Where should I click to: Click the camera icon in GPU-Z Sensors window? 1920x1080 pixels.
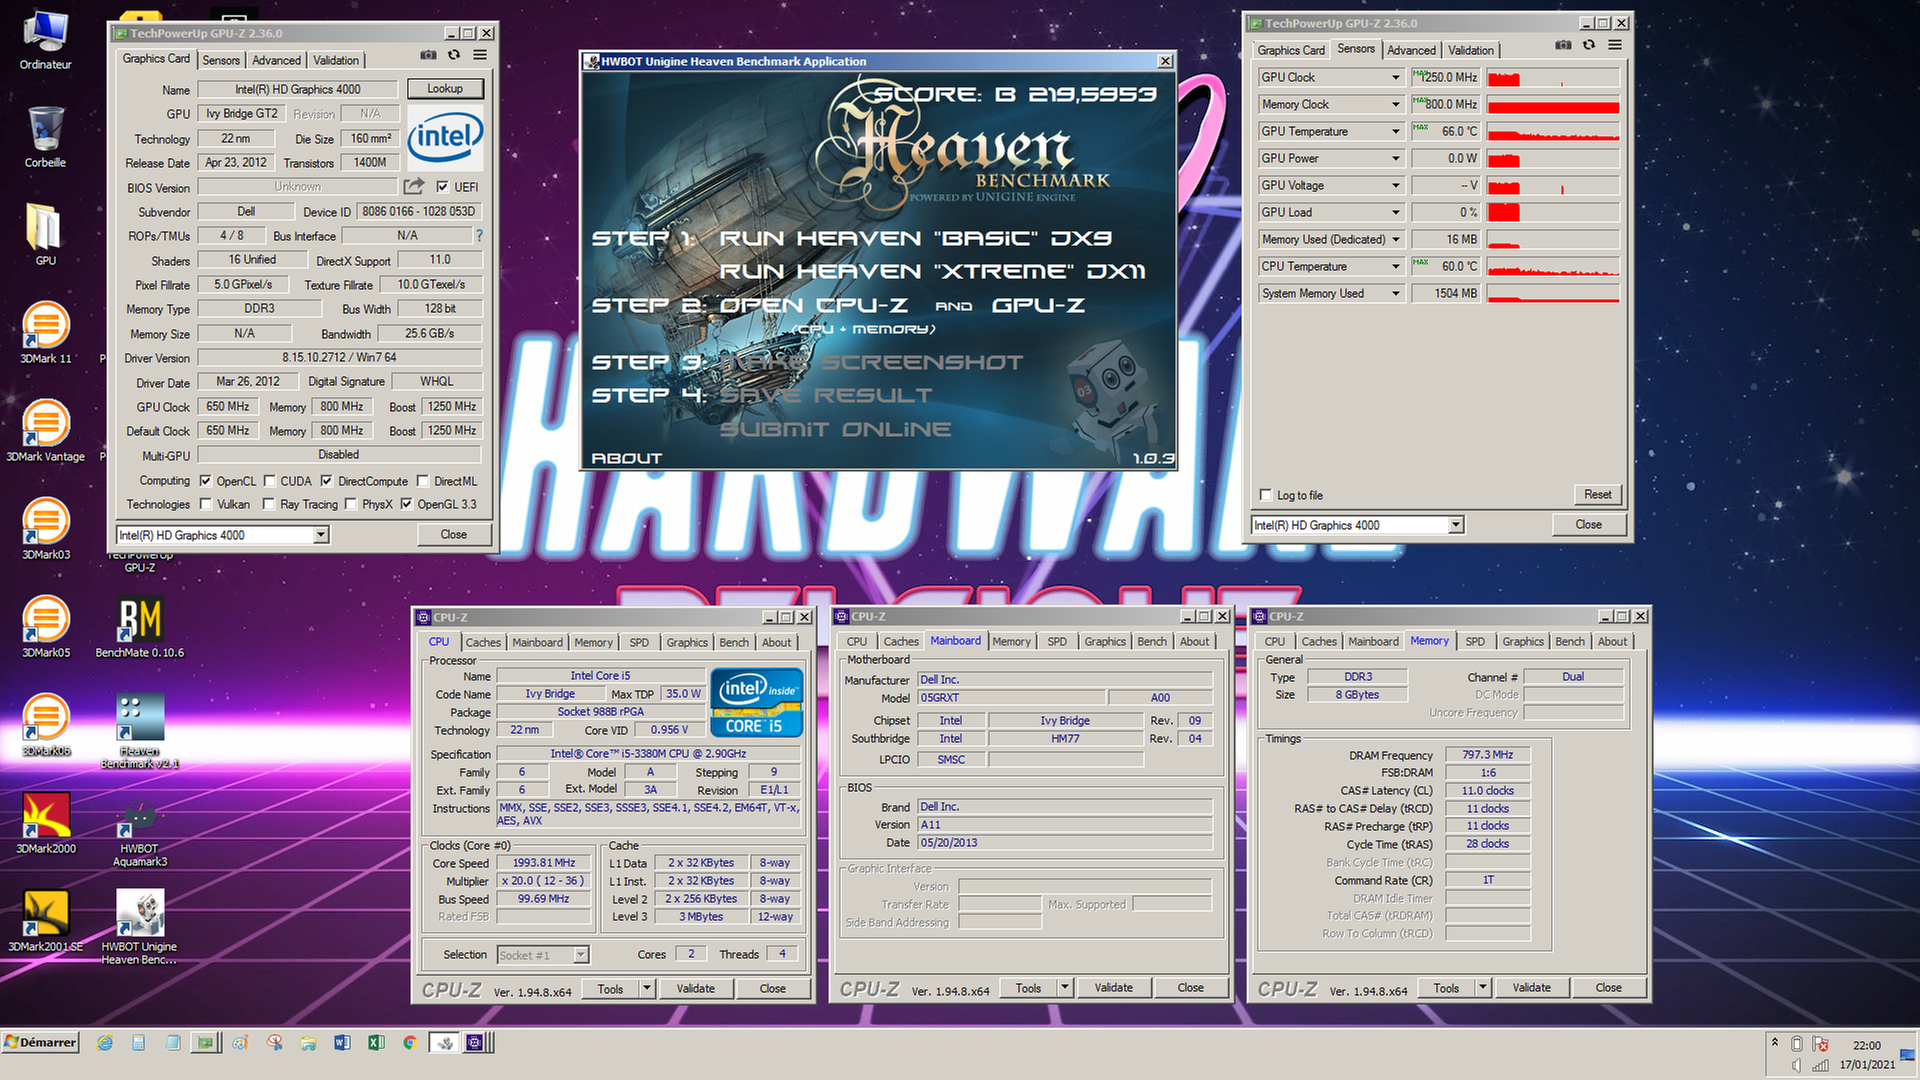1563,45
